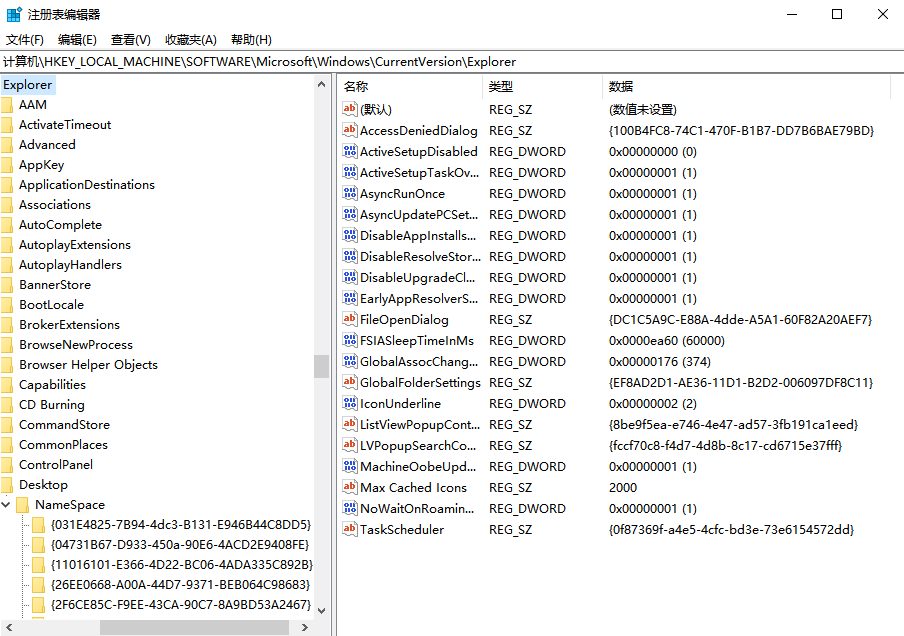
Task: Click the MachineOobeUpd... DWORD icon
Action: [x=349, y=466]
